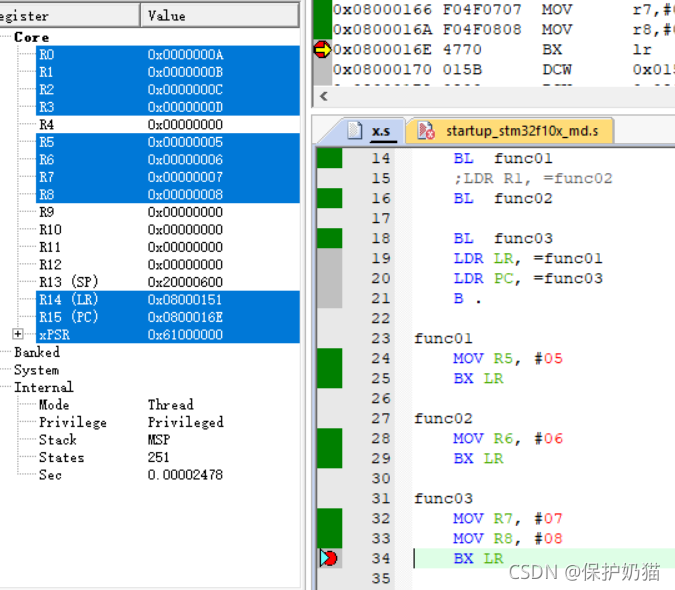Open the startup_stm32f10x_md.s tab
Viewport: 675px width, 590px height.
click(510, 131)
